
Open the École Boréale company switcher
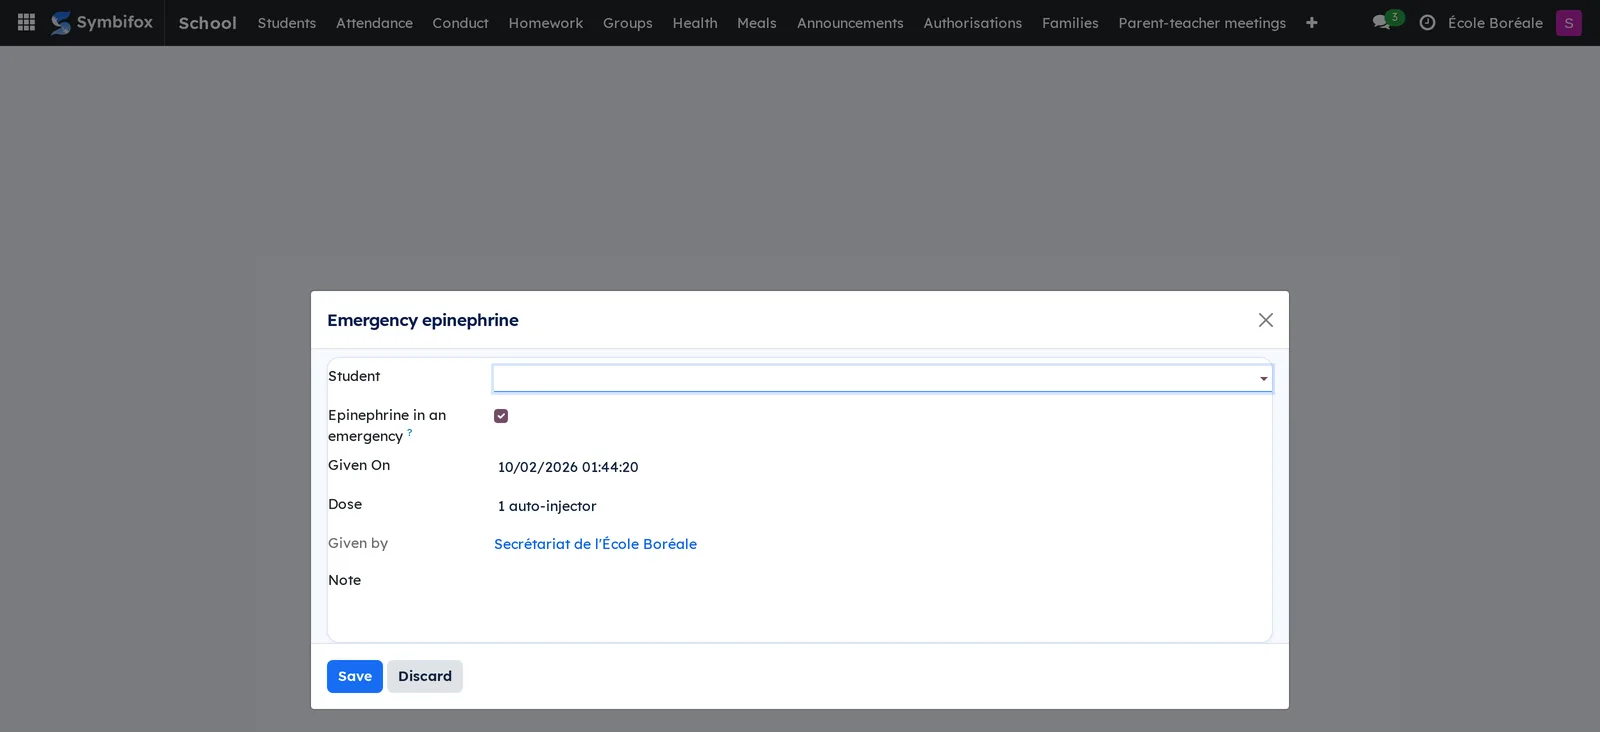(1495, 23)
